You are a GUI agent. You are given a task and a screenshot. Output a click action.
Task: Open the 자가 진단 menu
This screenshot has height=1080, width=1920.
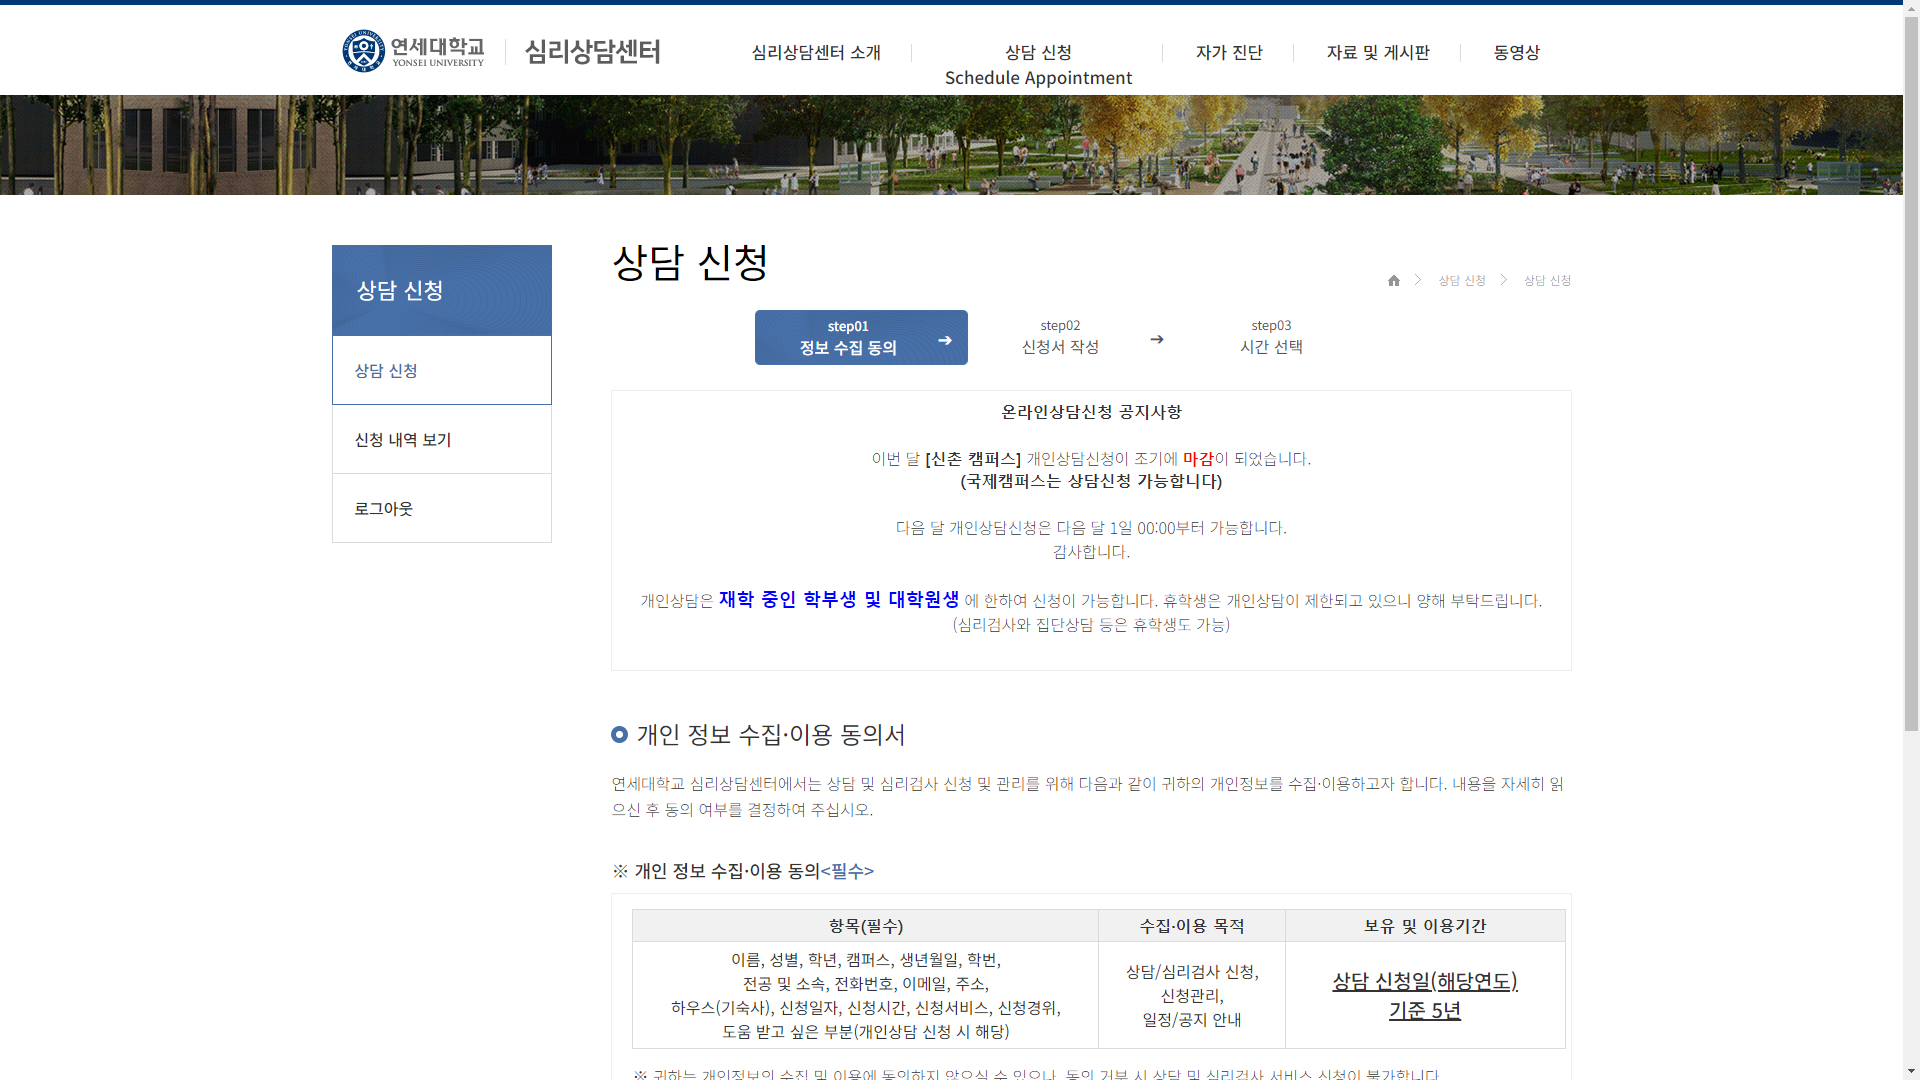1229,52
